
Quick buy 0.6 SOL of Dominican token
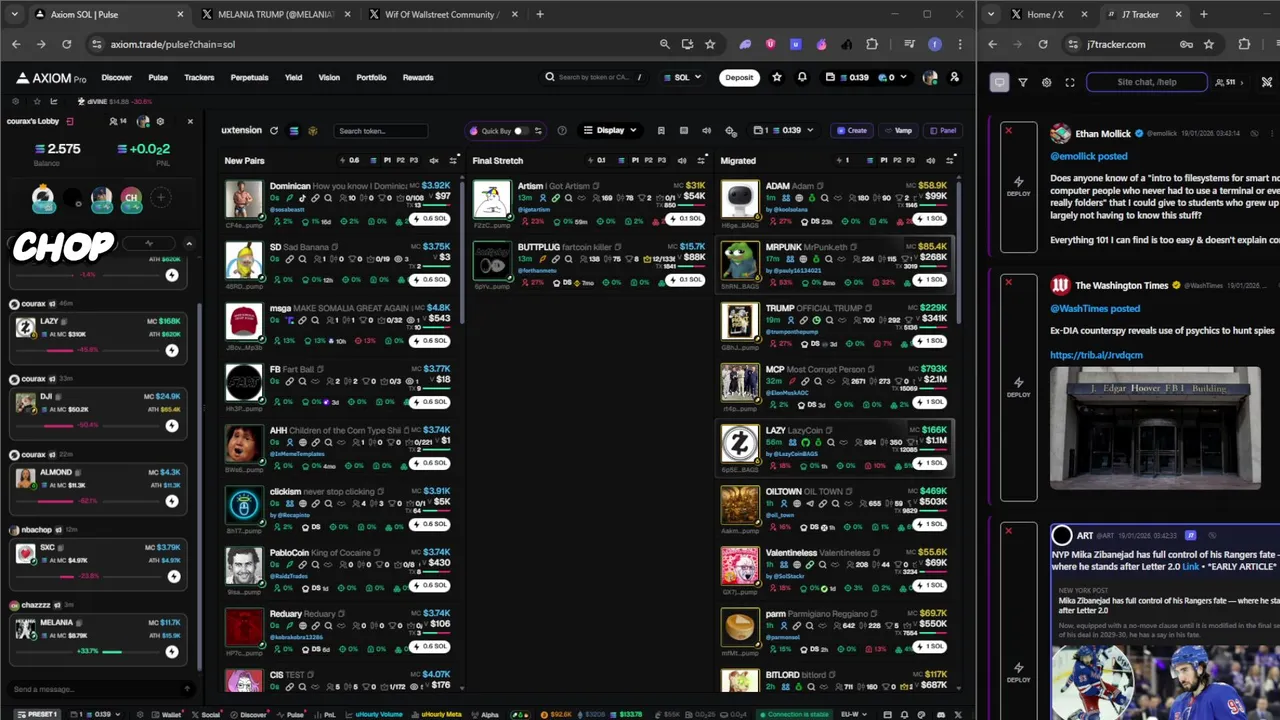pyautogui.click(x=430, y=218)
